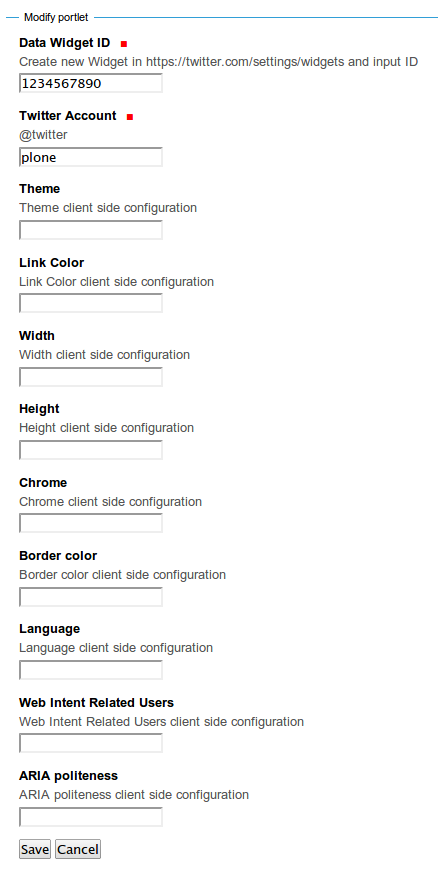Cancel the portlet modification
The width and height of the screenshot is (438, 878).
(78, 849)
